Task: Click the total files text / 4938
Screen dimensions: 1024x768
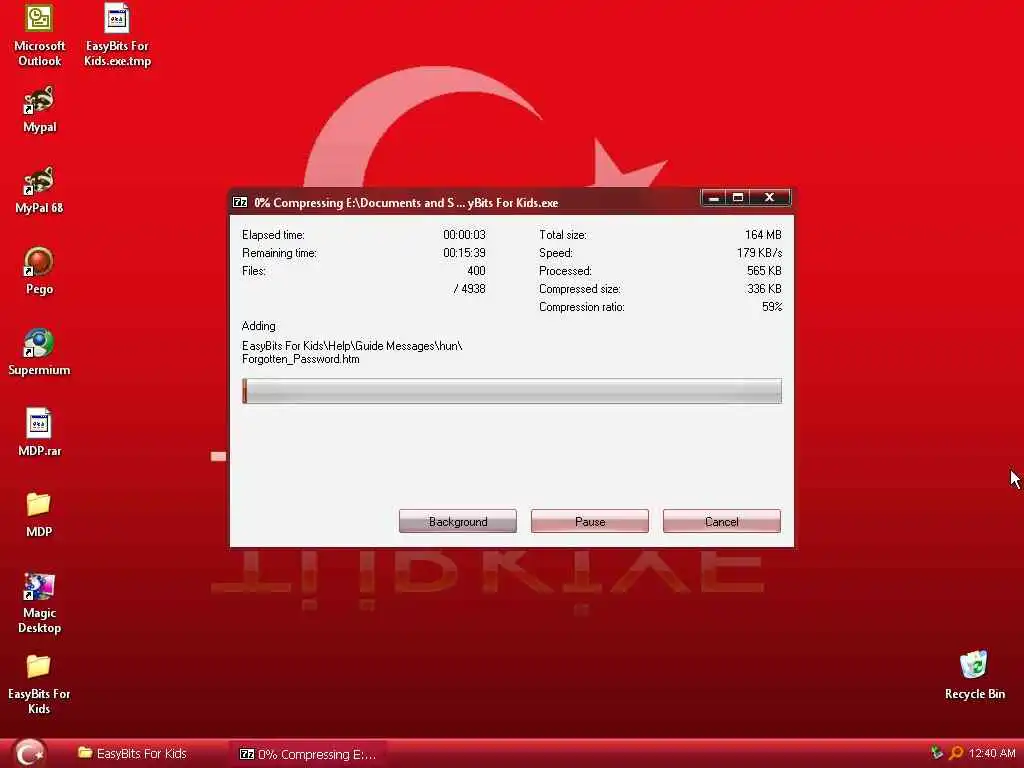Action: pyautogui.click(x=470, y=289)
